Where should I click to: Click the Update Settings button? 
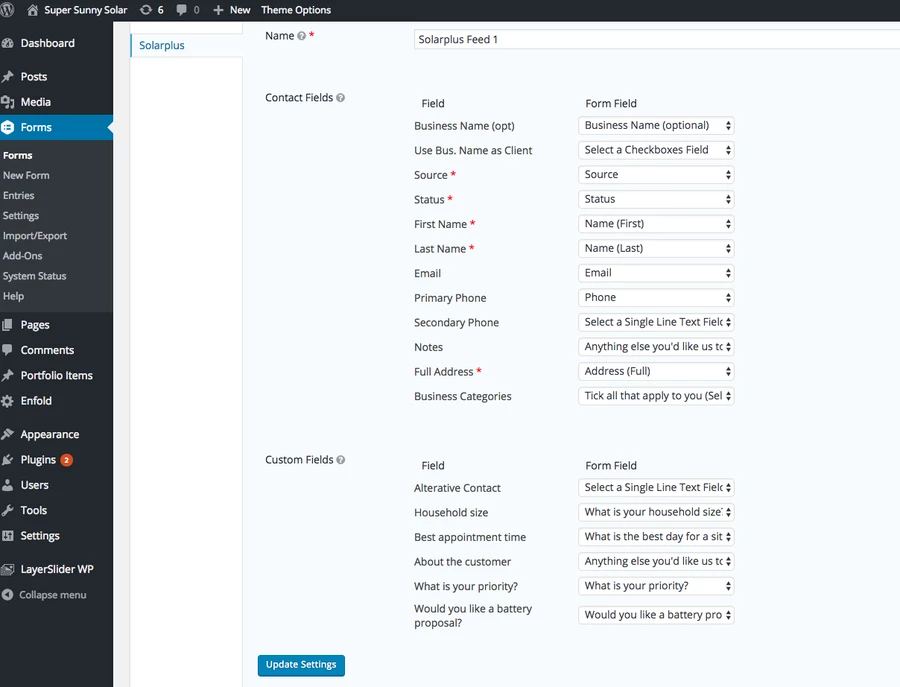[x=301, y=665]
